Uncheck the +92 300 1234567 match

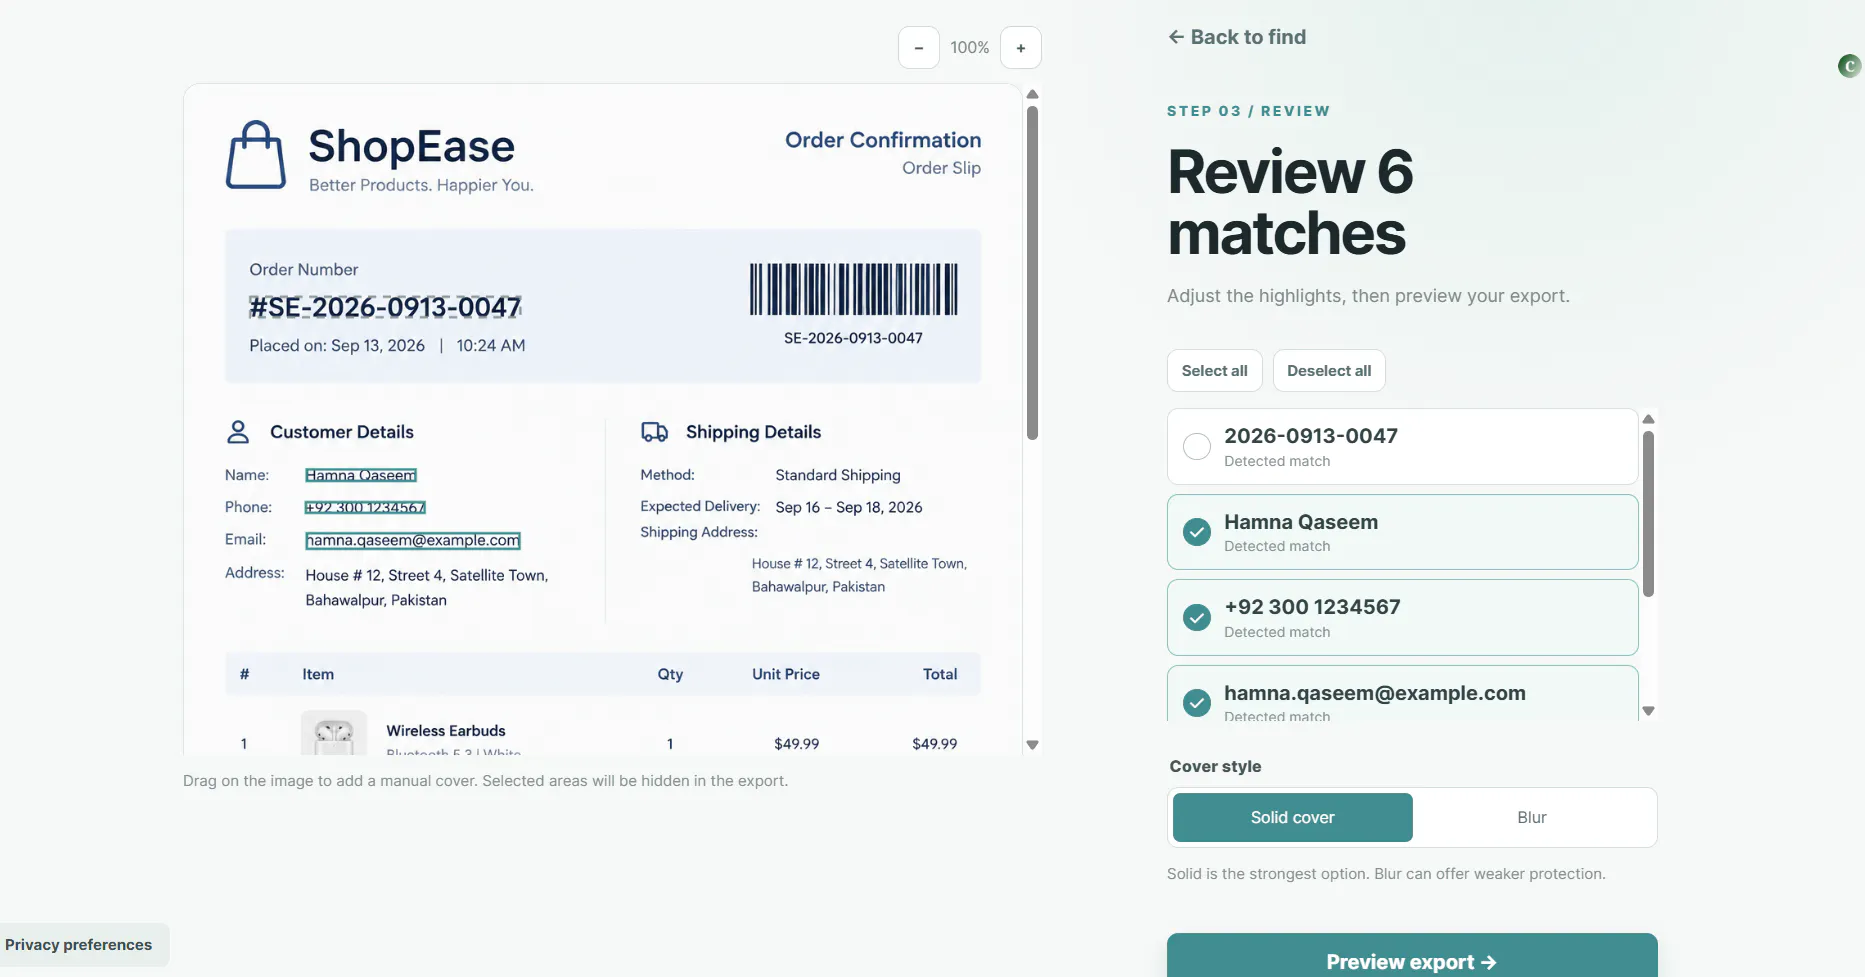(x=1196, y=617)
